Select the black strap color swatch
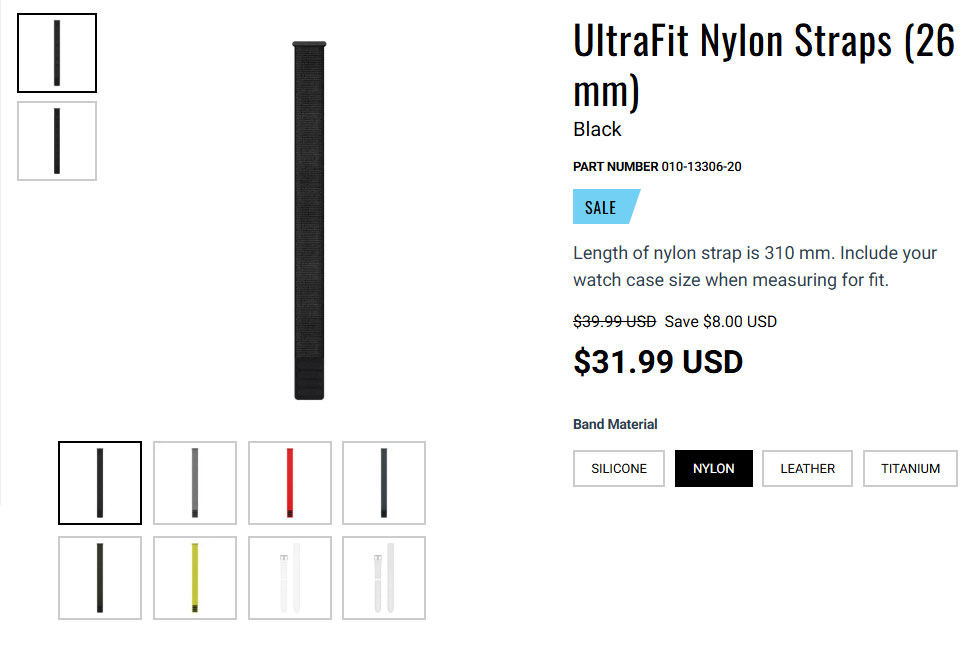This screenshot has width=975, height=645. pyautogui.click(x=100, y=483)
